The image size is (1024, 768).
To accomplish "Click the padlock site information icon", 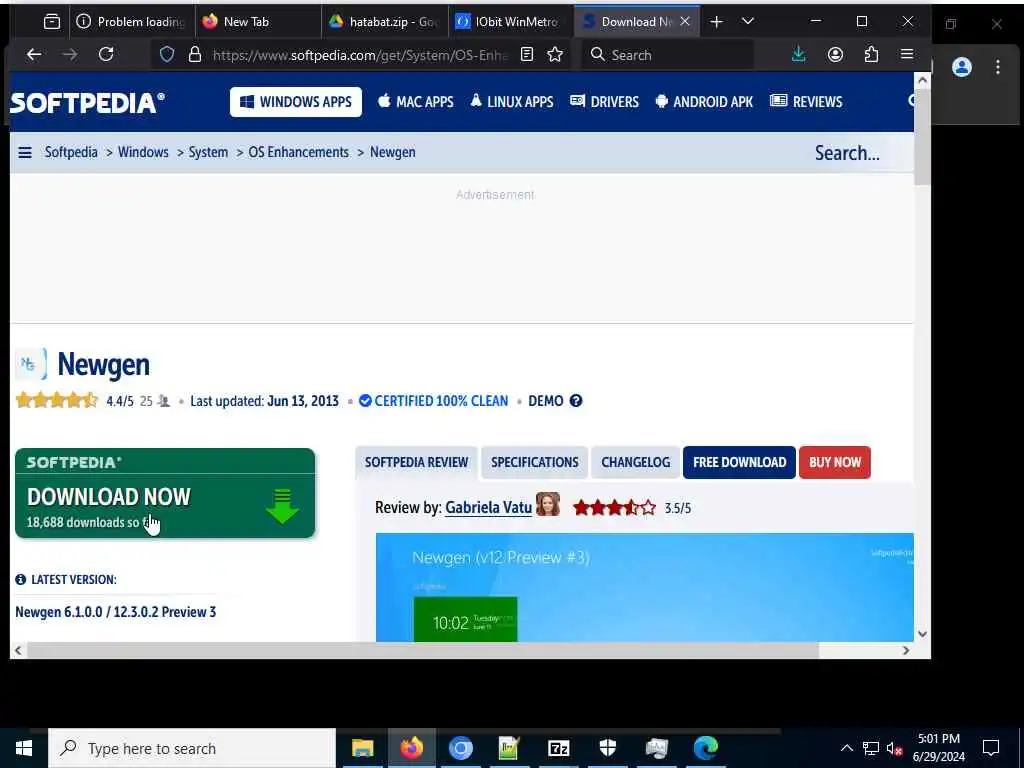I will click(195, 55).
